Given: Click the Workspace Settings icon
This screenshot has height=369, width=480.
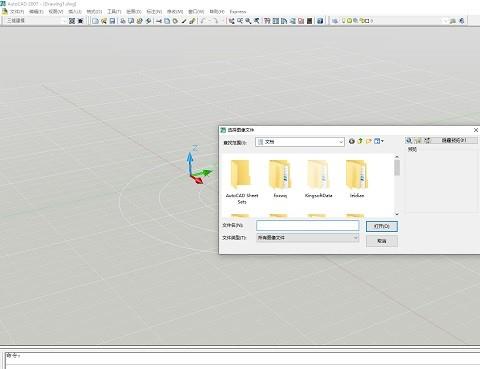Looking at the screenshot, I should (x=72, y=21).
